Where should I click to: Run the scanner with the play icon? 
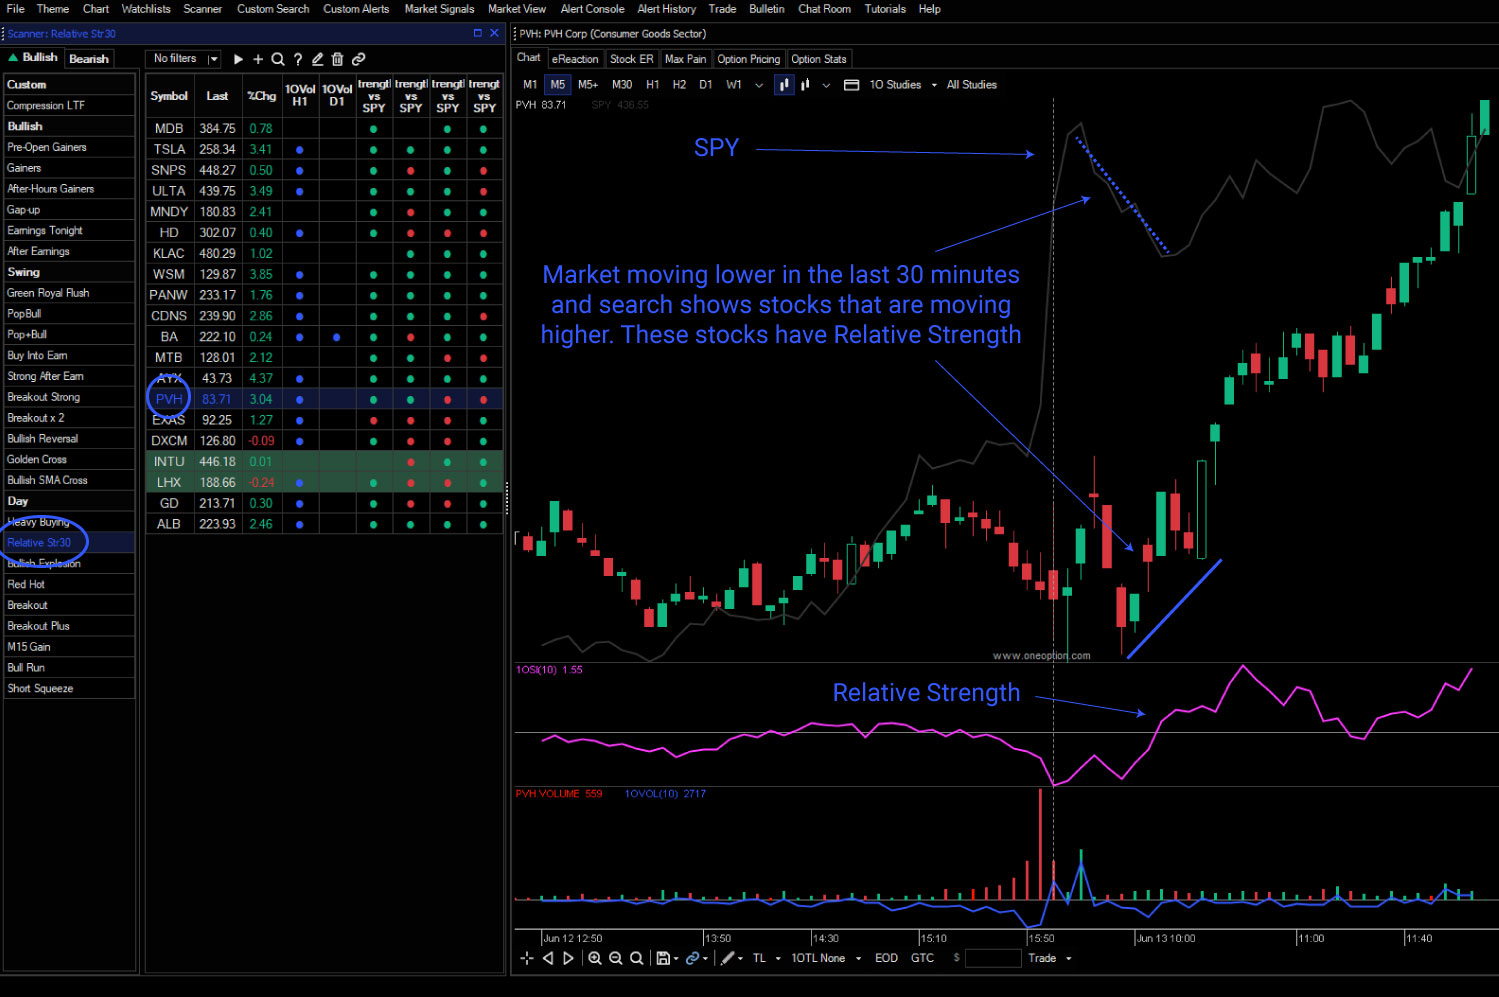click(x=238, y=58)
